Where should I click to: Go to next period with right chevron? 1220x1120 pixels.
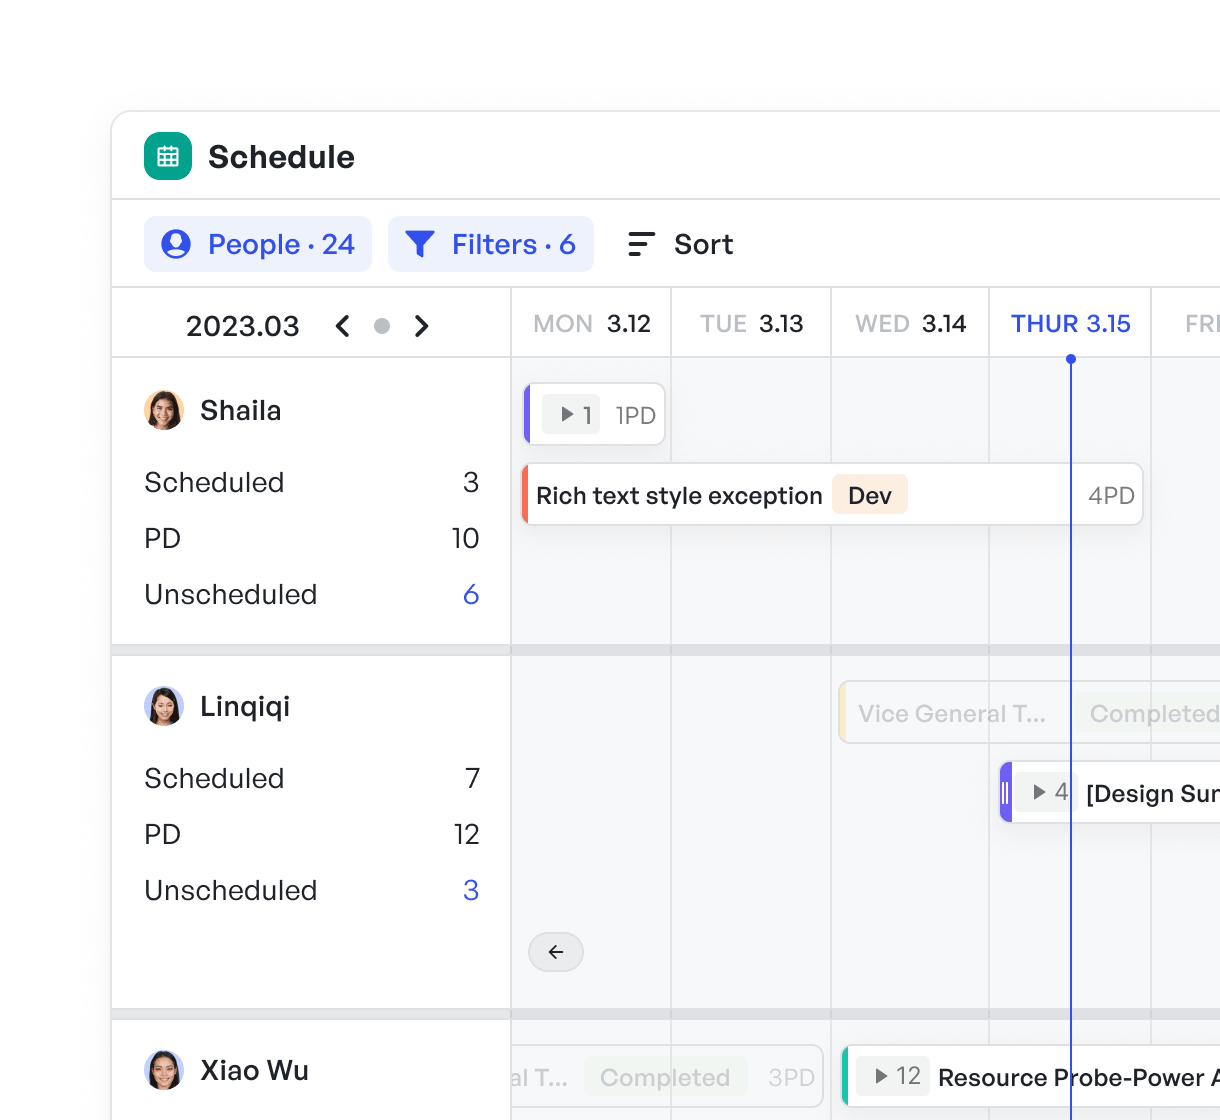(x=422, y=326)
